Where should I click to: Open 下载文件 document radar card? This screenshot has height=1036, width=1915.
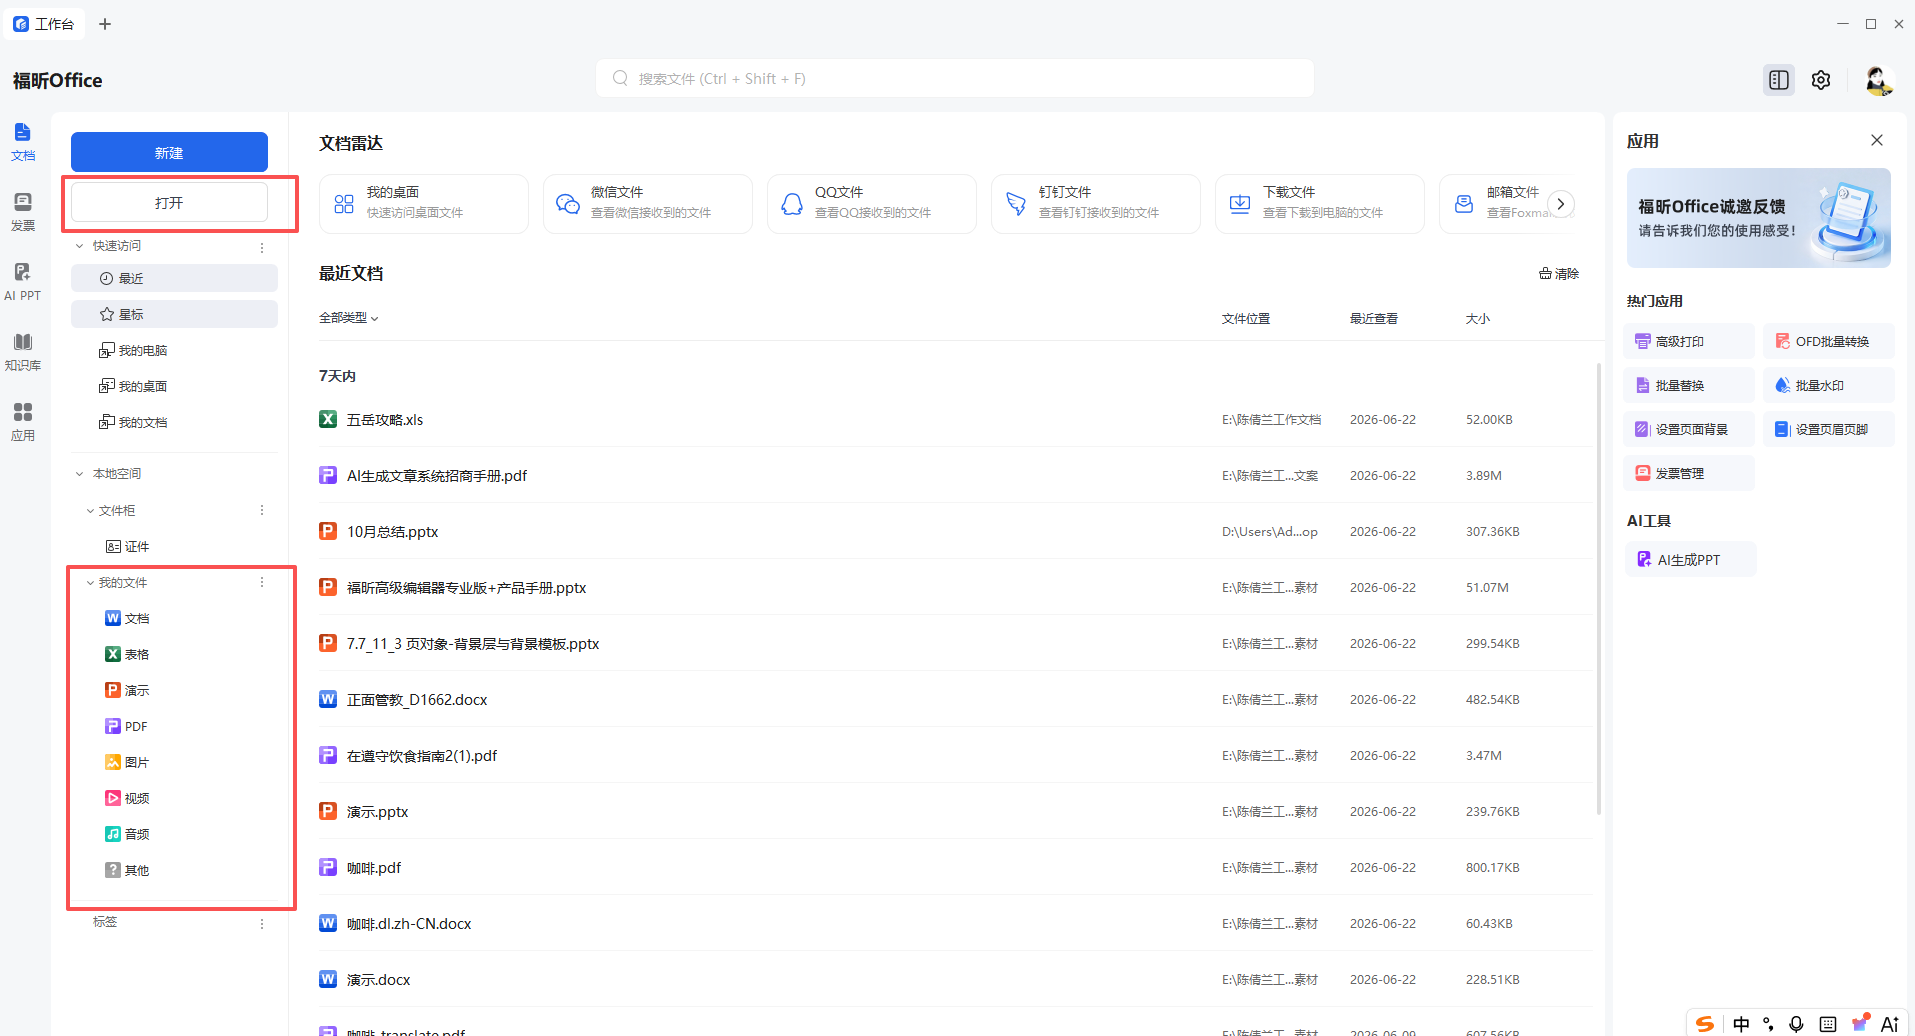[x=1320, y=204]
